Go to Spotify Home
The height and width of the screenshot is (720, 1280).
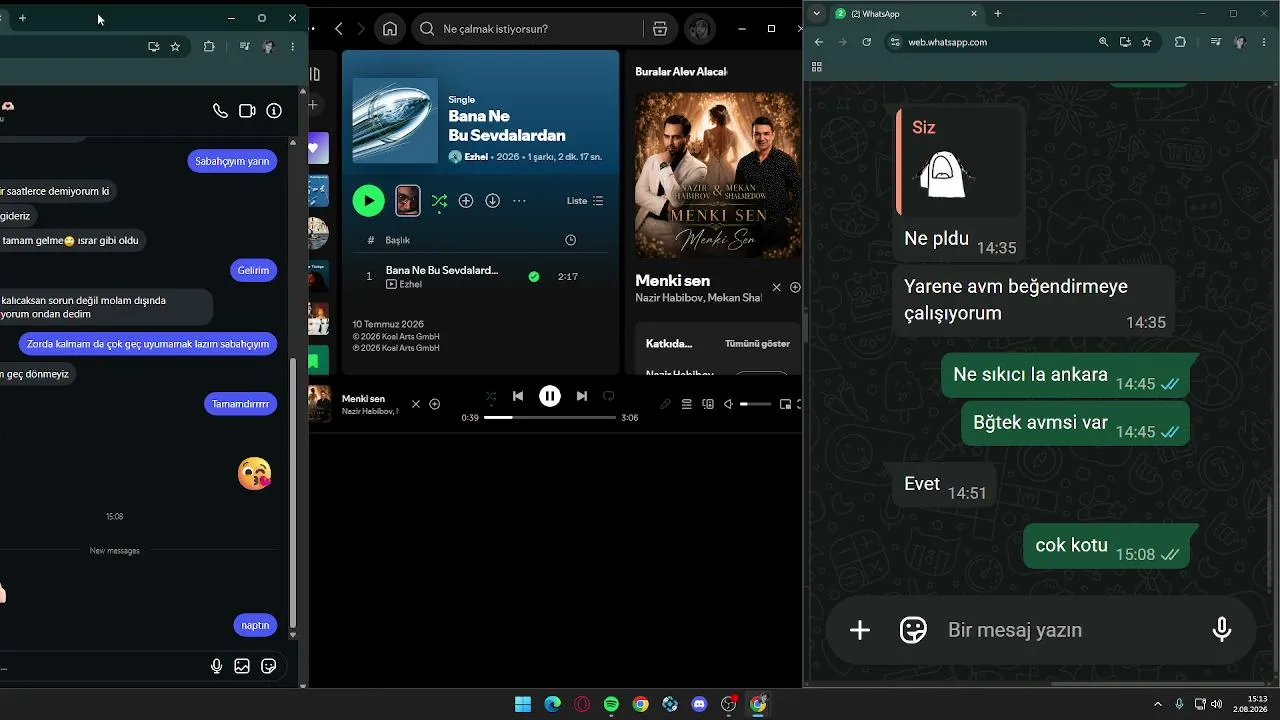(390, 29)
